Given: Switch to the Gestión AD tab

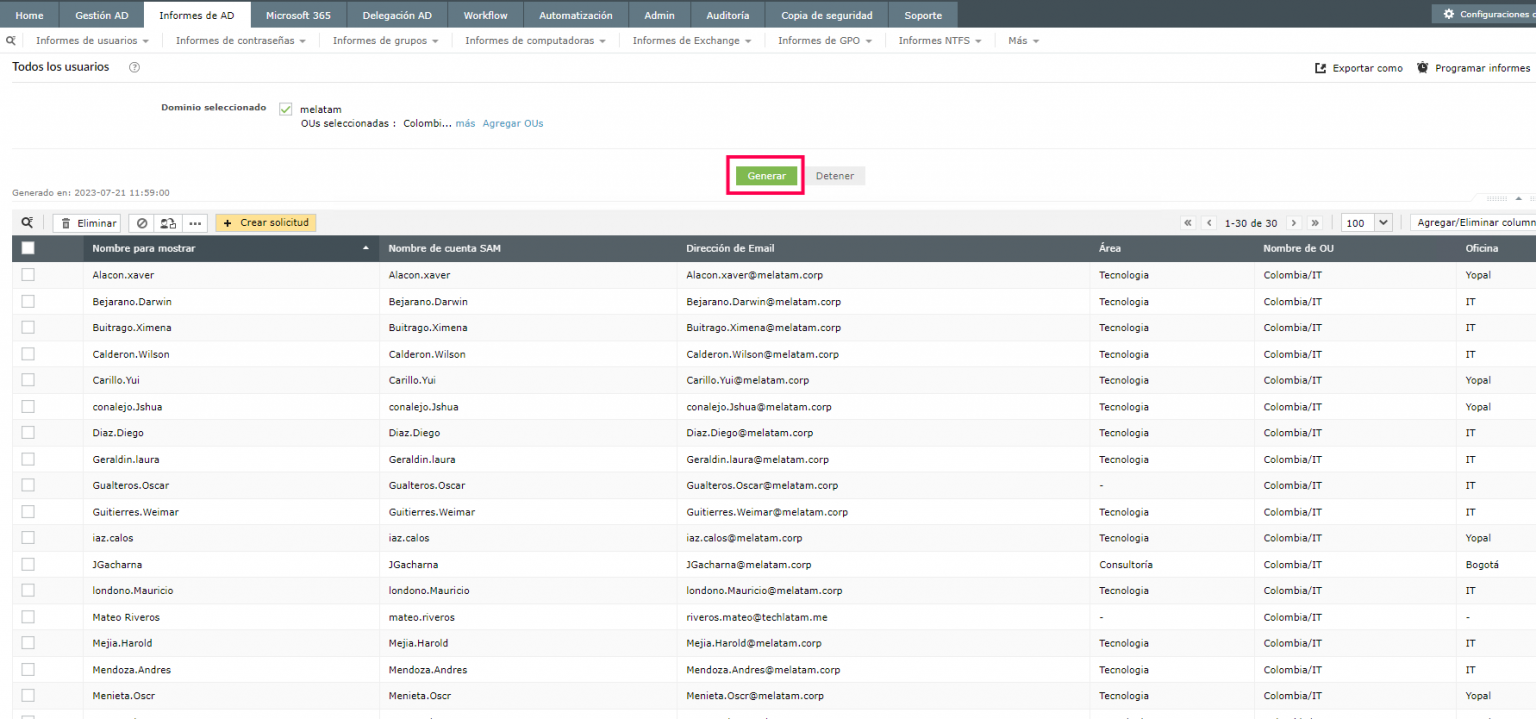Looking at the screenshot, I should click(x=102, y=15).
